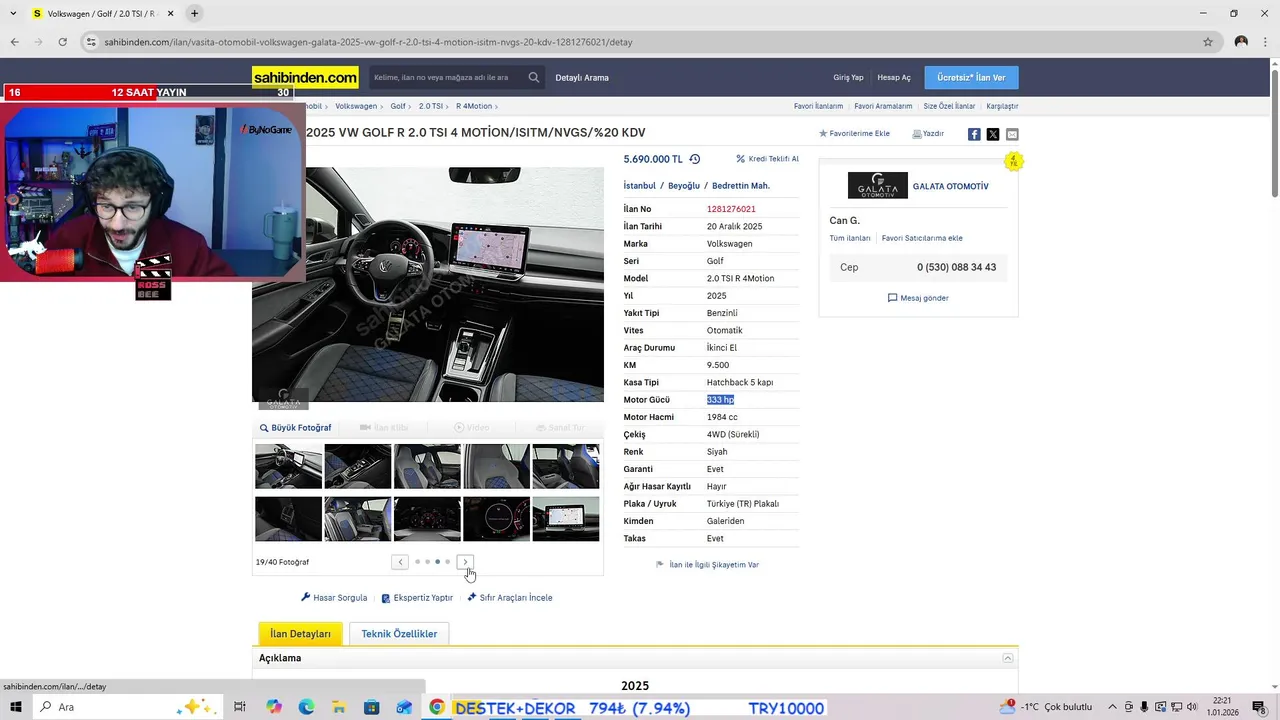Open Detaylı Arama
Viewport: 1280px width, 720px height.
[x=582, y=77]
